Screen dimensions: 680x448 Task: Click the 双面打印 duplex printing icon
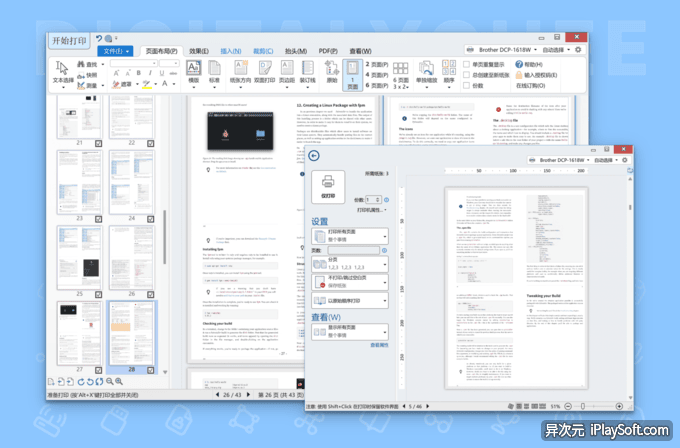[x=265, y=68]
